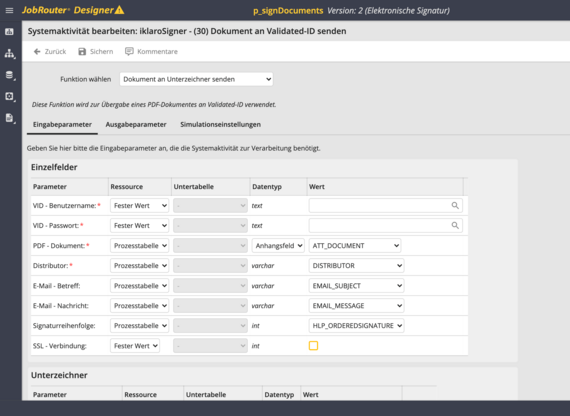Viewport: 570px width, 416px height.
Task: Expand the Anhangsfeld datatype dropdown
Action: click(x=278, y=246)
